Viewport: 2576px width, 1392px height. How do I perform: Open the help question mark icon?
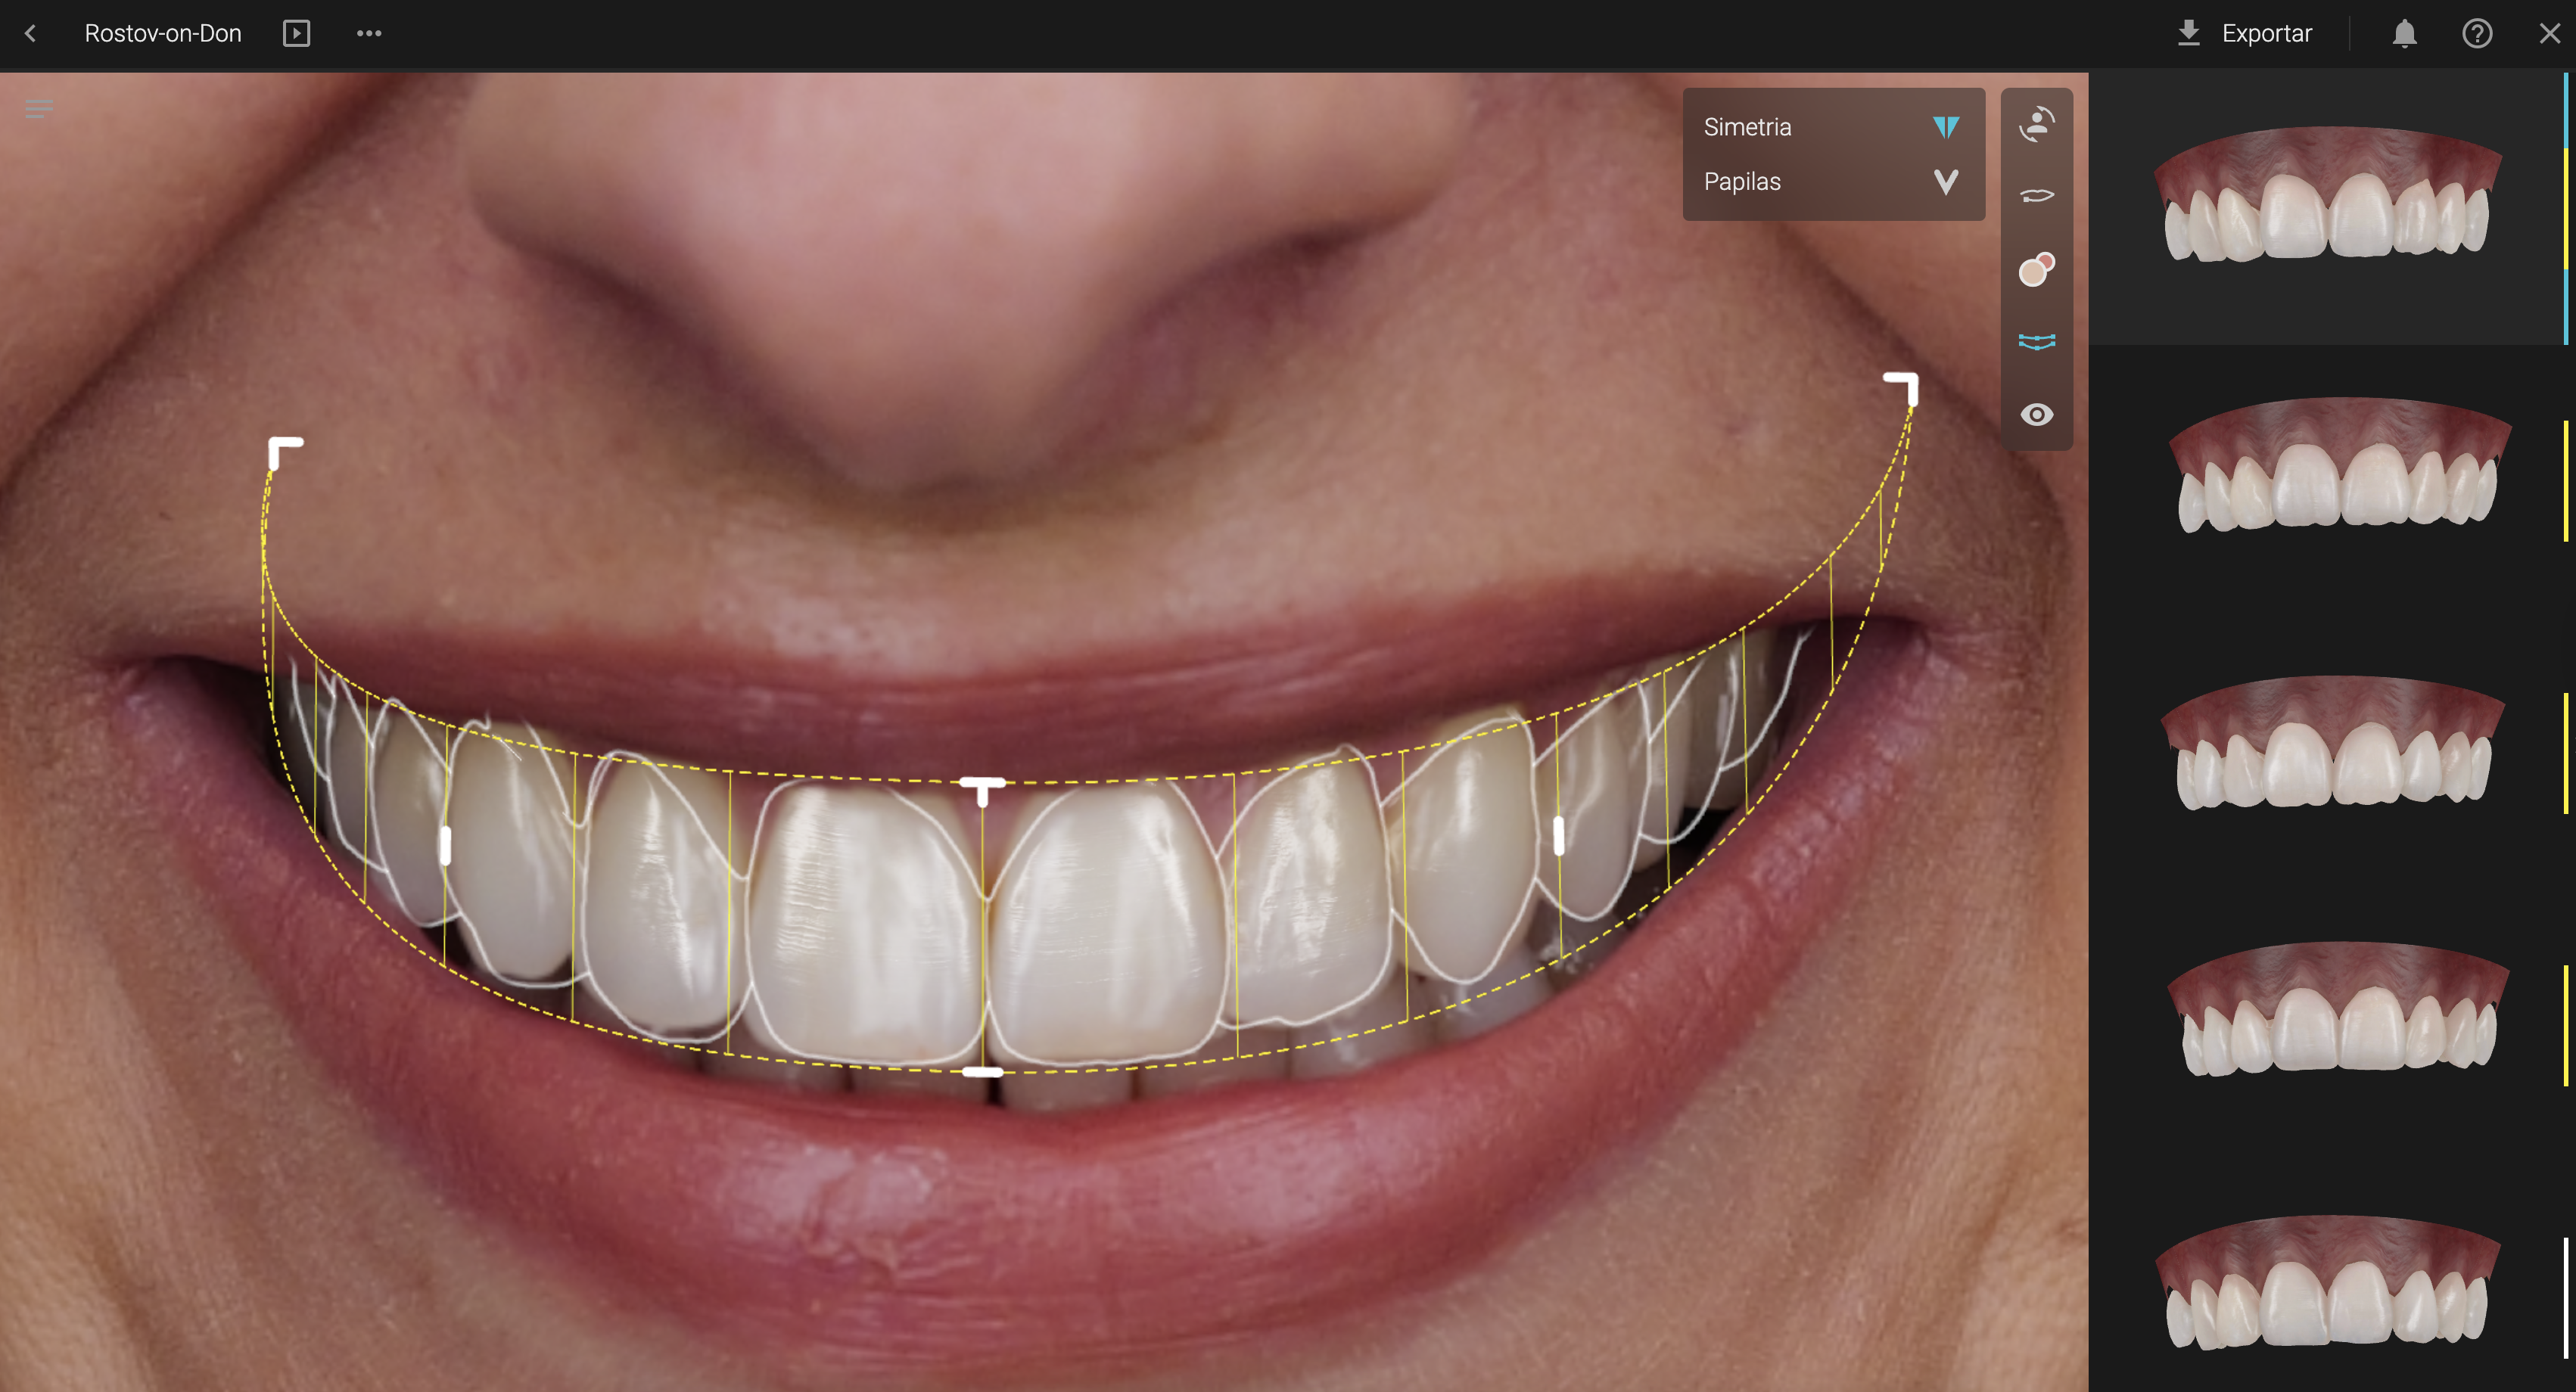[2476, 34]
